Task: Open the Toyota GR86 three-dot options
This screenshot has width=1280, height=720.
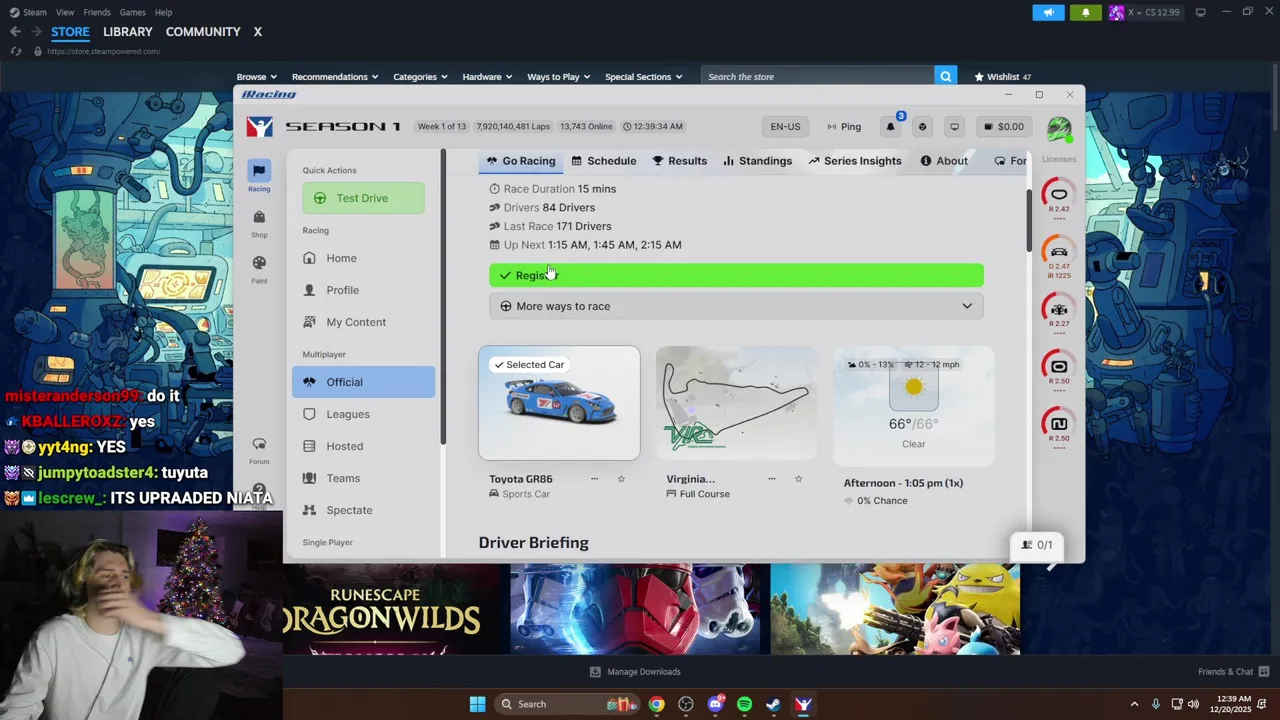Action: click(594, 479)
